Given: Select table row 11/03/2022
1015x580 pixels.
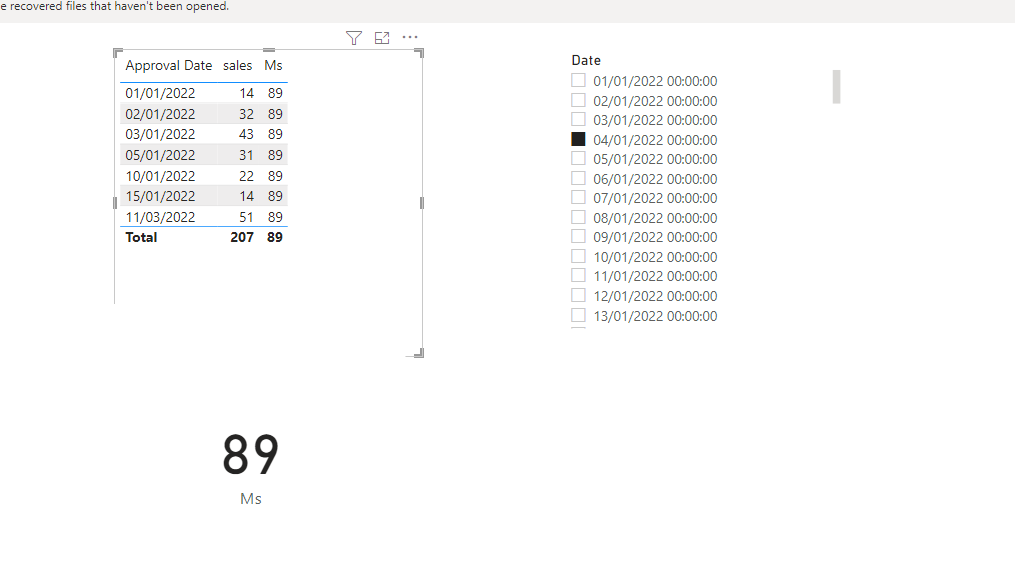Looking at the screenshot, I should (x=203, y=217).
